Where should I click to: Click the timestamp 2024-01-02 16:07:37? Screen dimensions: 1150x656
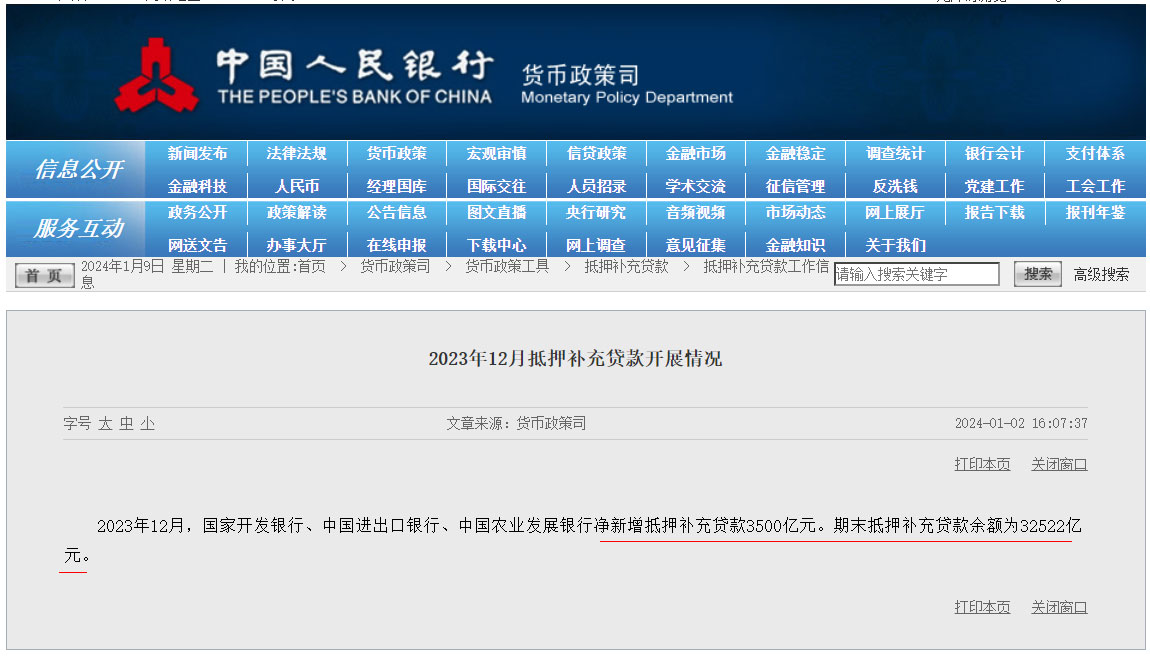pos(1021,423)
